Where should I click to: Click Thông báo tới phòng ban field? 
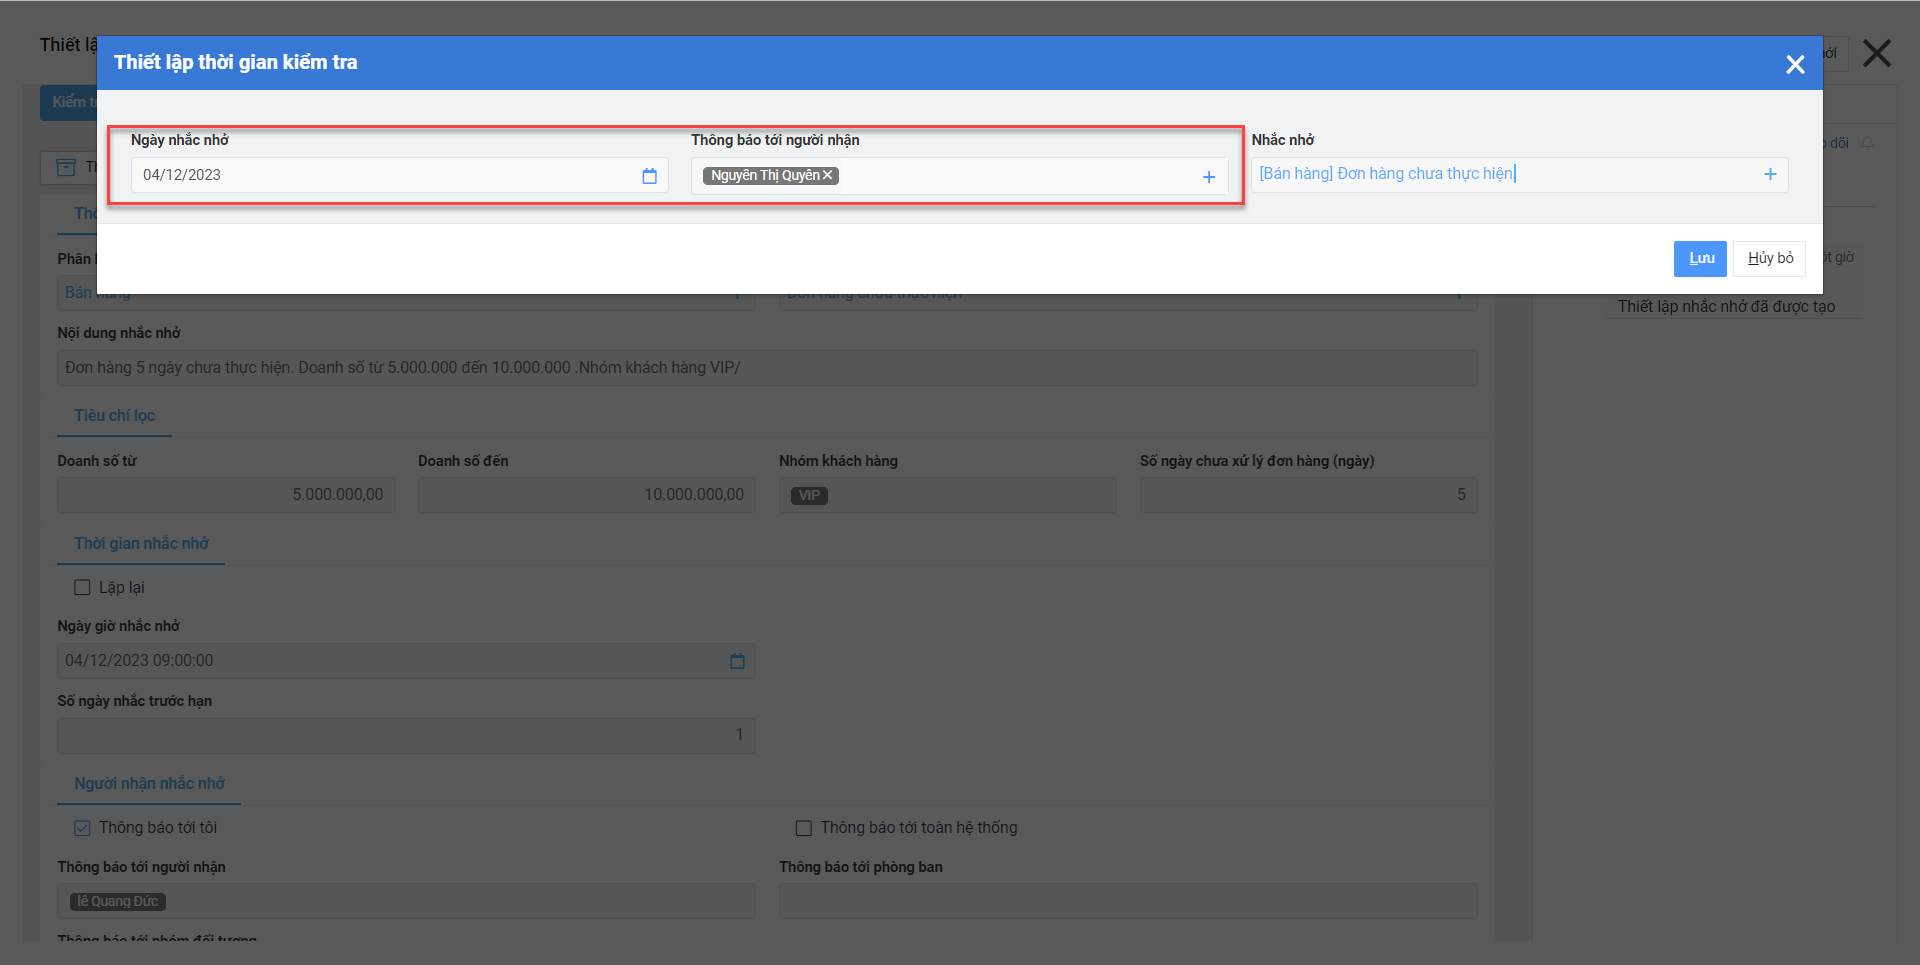coord(1128,901)
